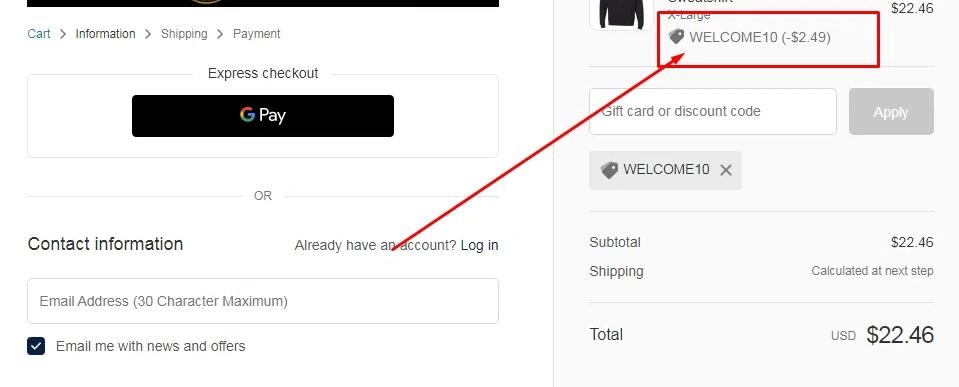The width and height of the screenshot is (959, 387).
Task: Click the Apply discount button
Action: click(891, 111)
